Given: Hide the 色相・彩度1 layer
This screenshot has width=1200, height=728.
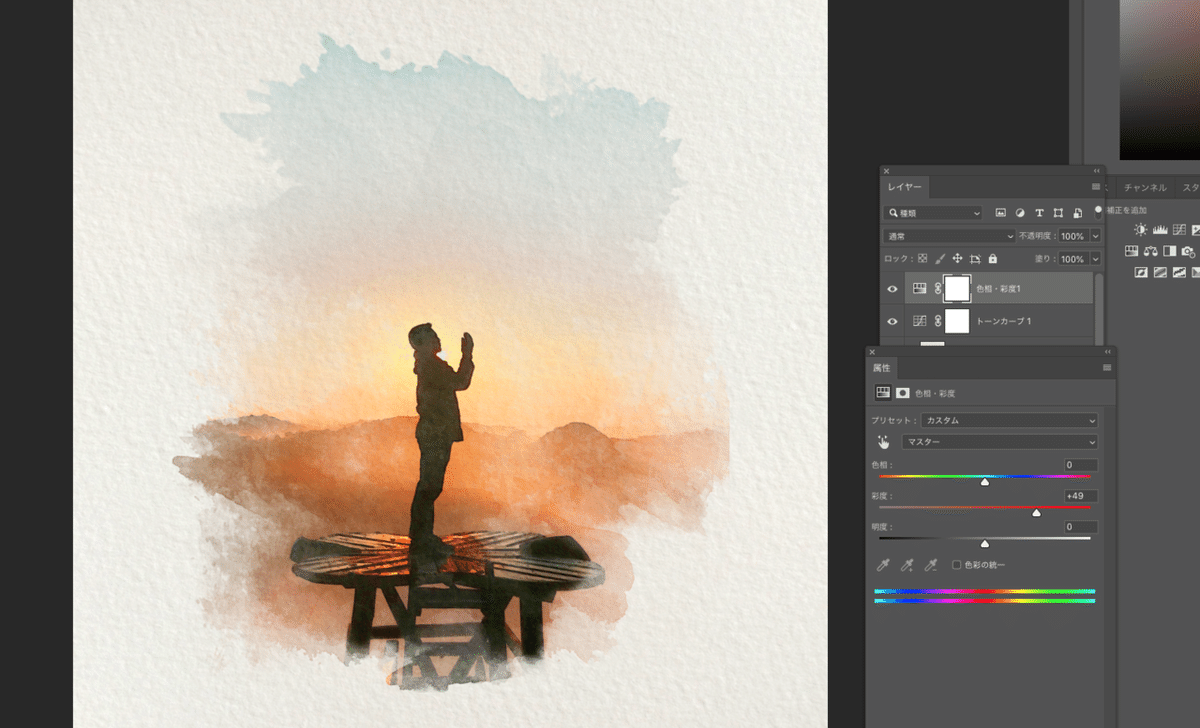Looking at the screenshot, I should pyautogui.click(x=893, y=289).
